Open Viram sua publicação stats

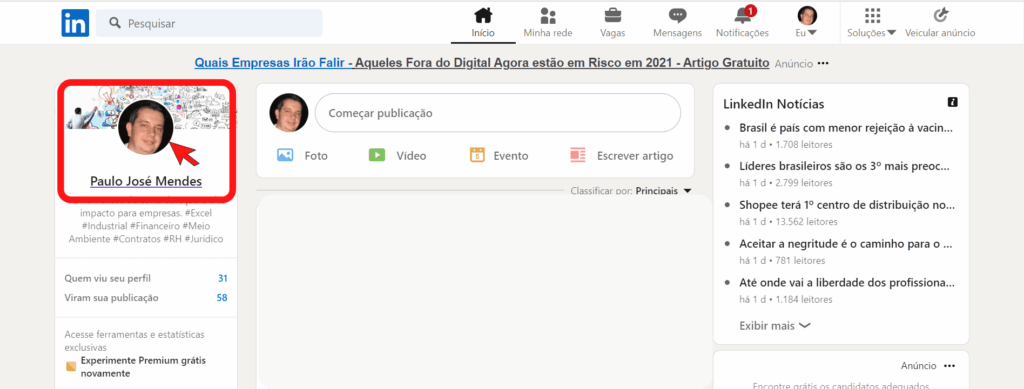tap(146, 298)
